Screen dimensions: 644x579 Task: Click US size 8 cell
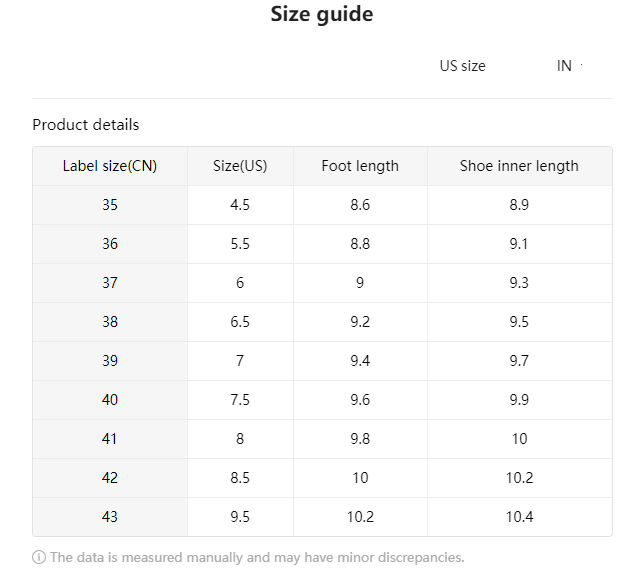240,439
